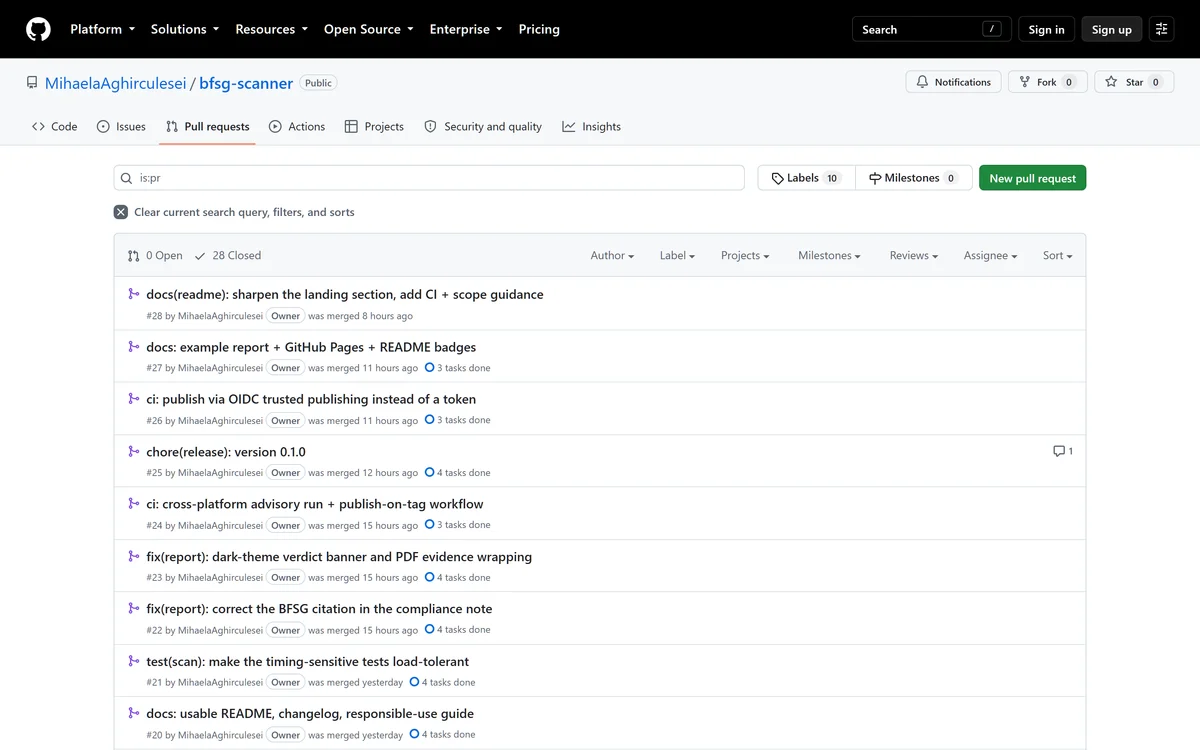Click Sign in
The width and height of the screenshot is (1200, 750).
[1046, 29]
